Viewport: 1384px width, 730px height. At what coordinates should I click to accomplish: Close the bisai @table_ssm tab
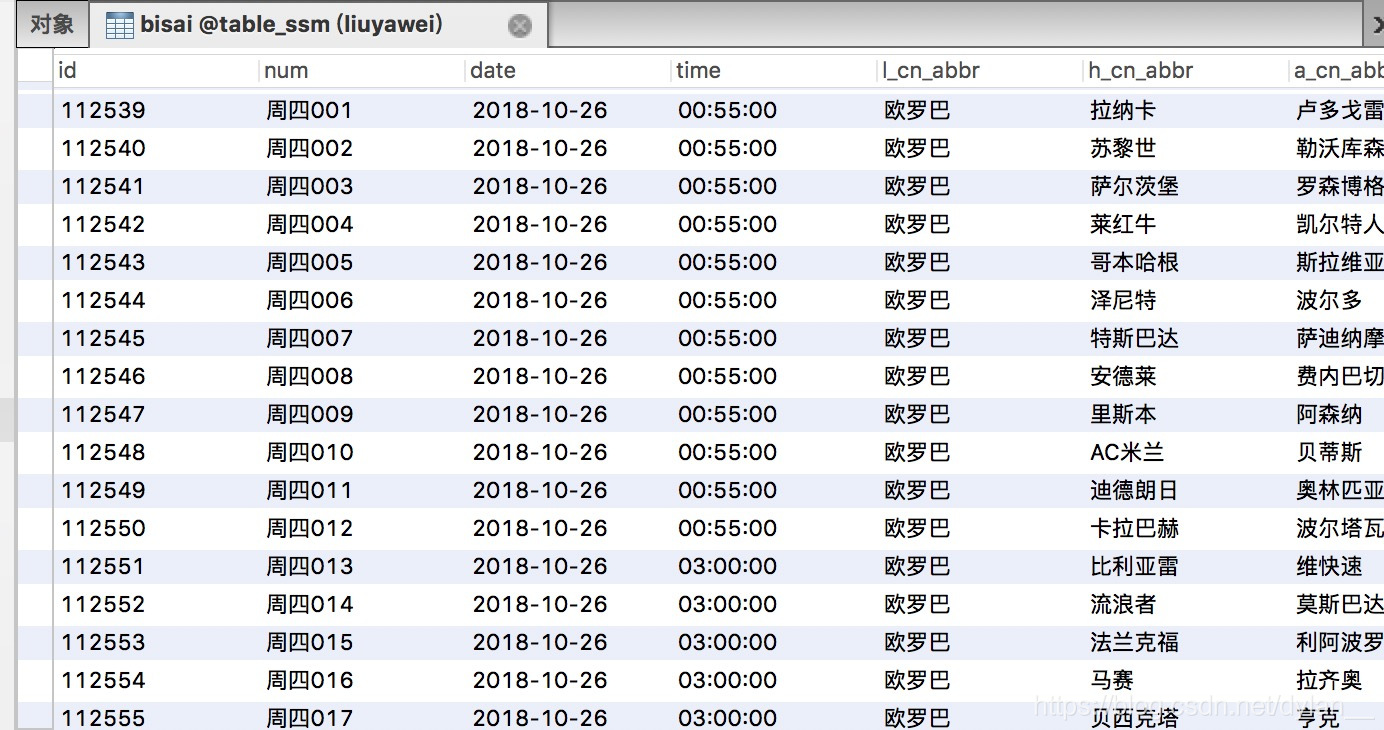[519, 26]
